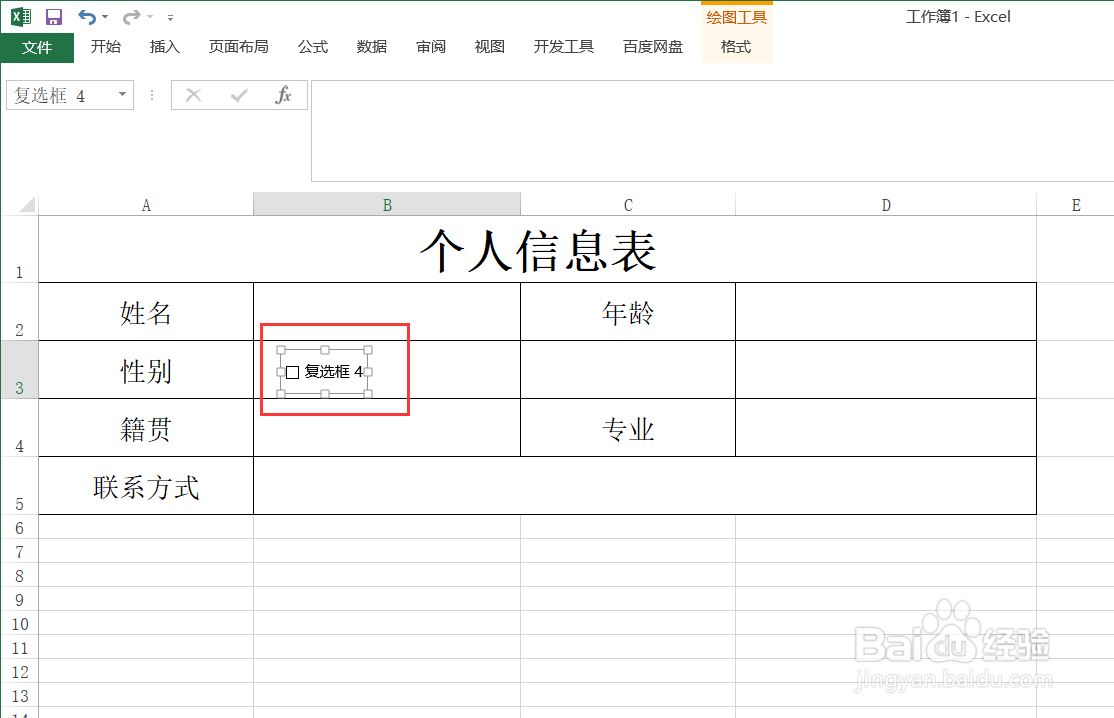Click the fx Insert Function icon

coord(283,95)
